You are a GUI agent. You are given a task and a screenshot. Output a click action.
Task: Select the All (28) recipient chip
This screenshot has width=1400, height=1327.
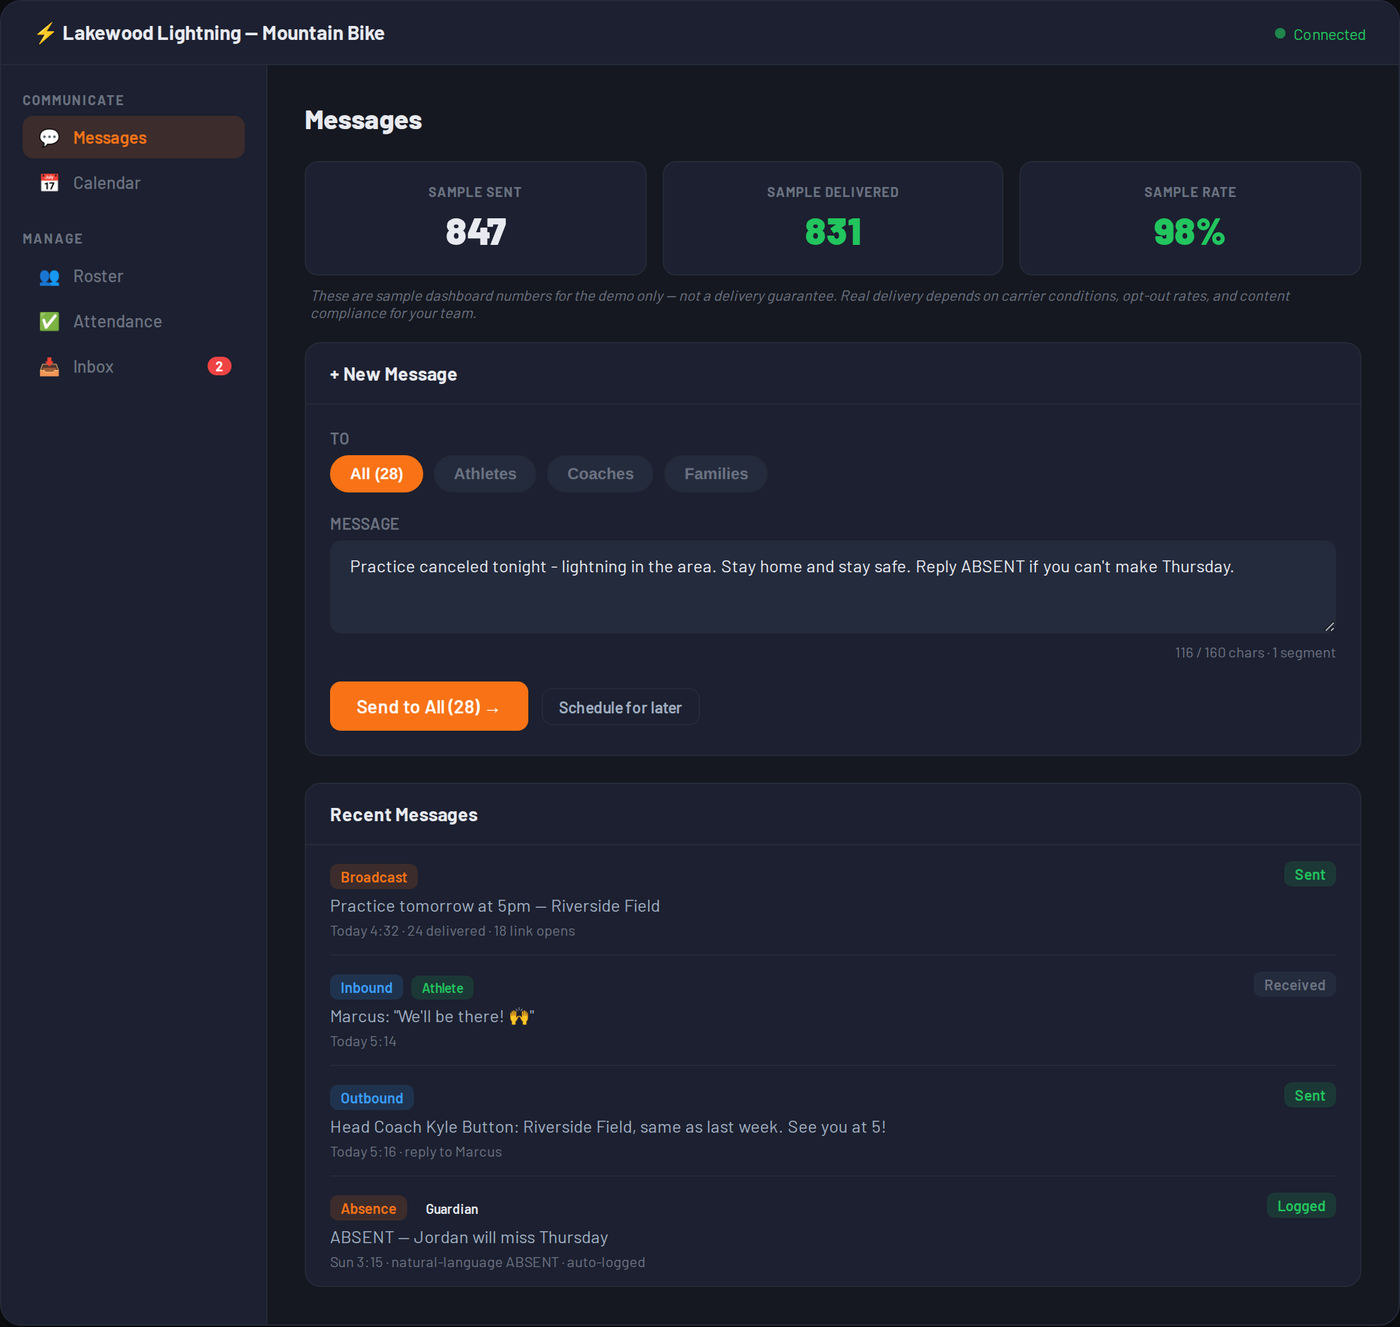[x=376, y=474]
